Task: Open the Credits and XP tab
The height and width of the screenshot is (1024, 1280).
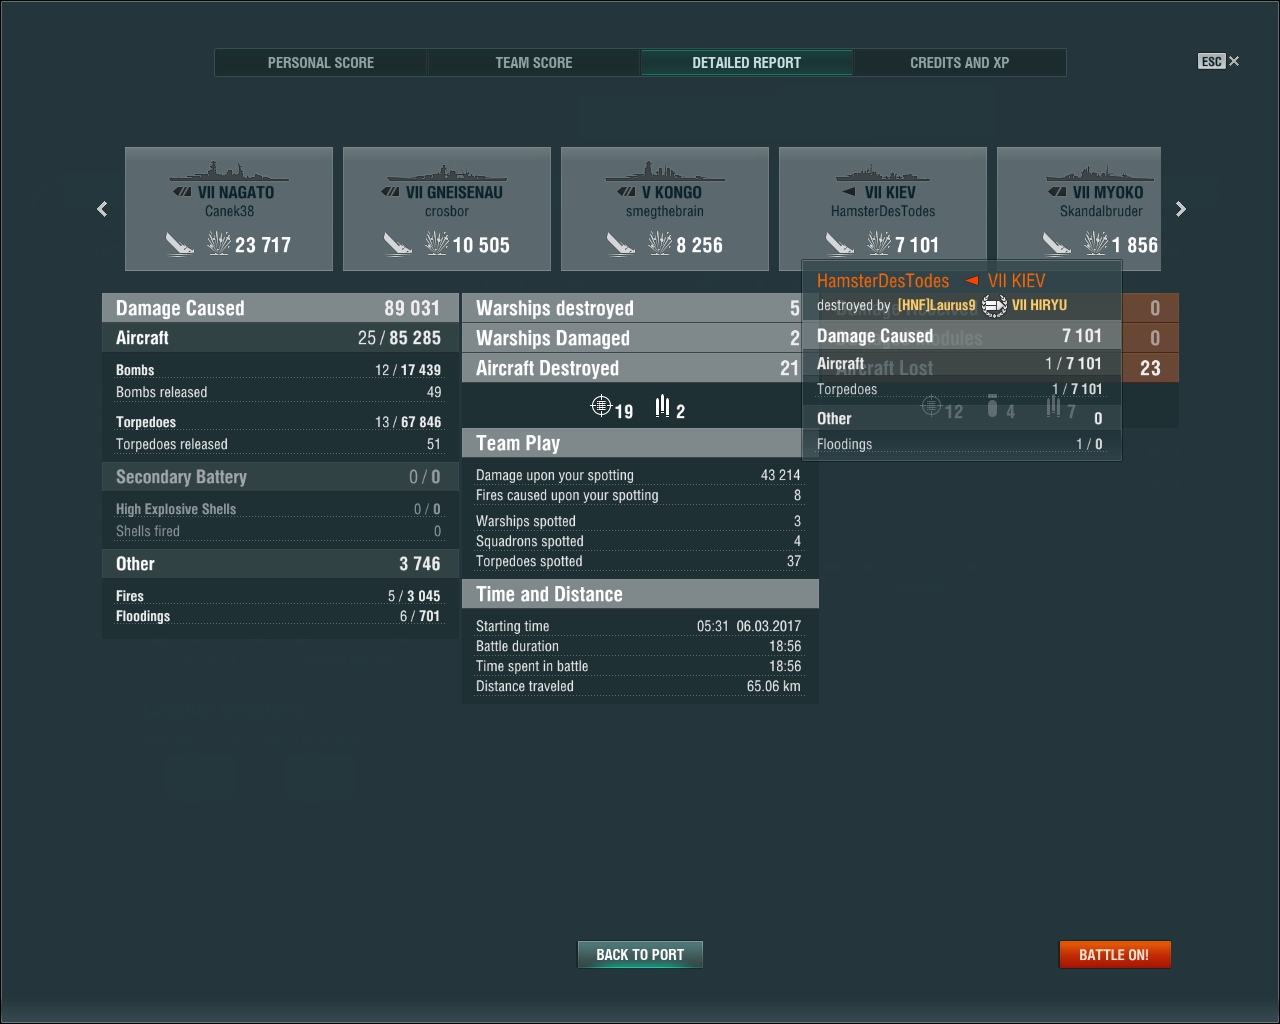Action: click(x=960, y=62)
